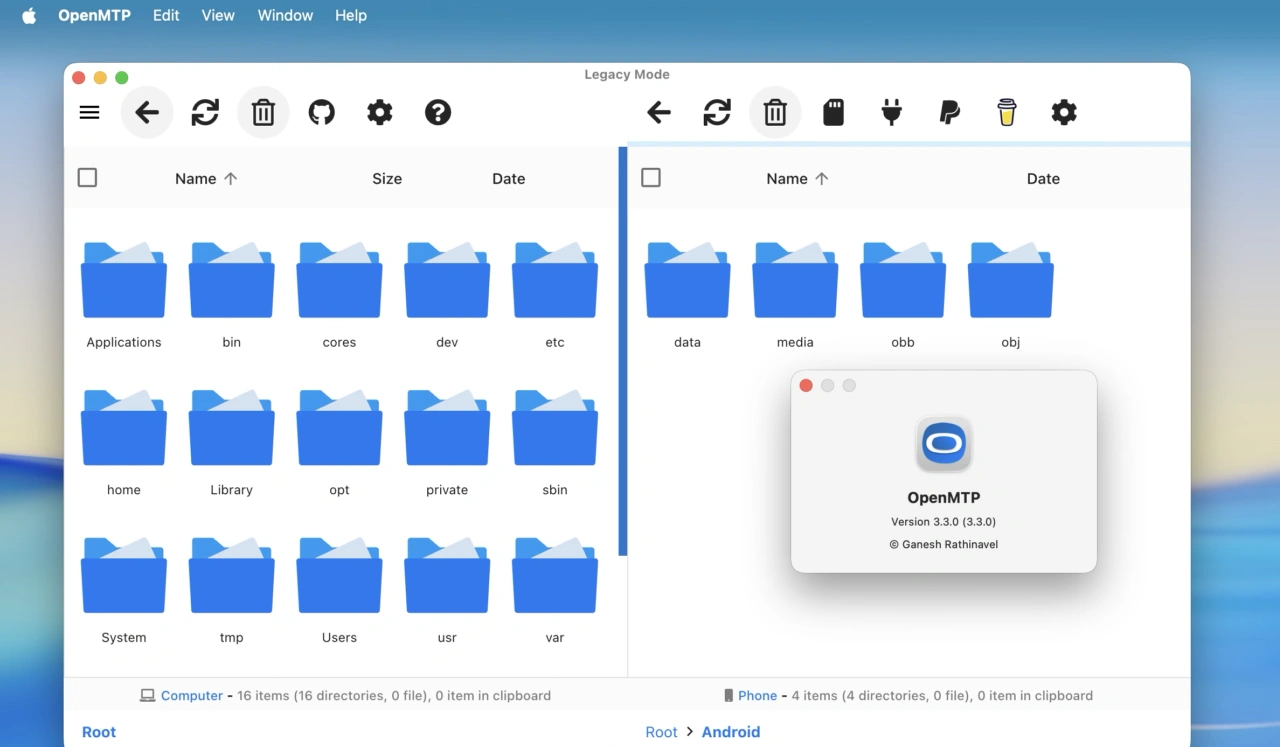1280x747 pixels.
Task: Refresh the Computer pane file list
Action: [x=205, y=112]
